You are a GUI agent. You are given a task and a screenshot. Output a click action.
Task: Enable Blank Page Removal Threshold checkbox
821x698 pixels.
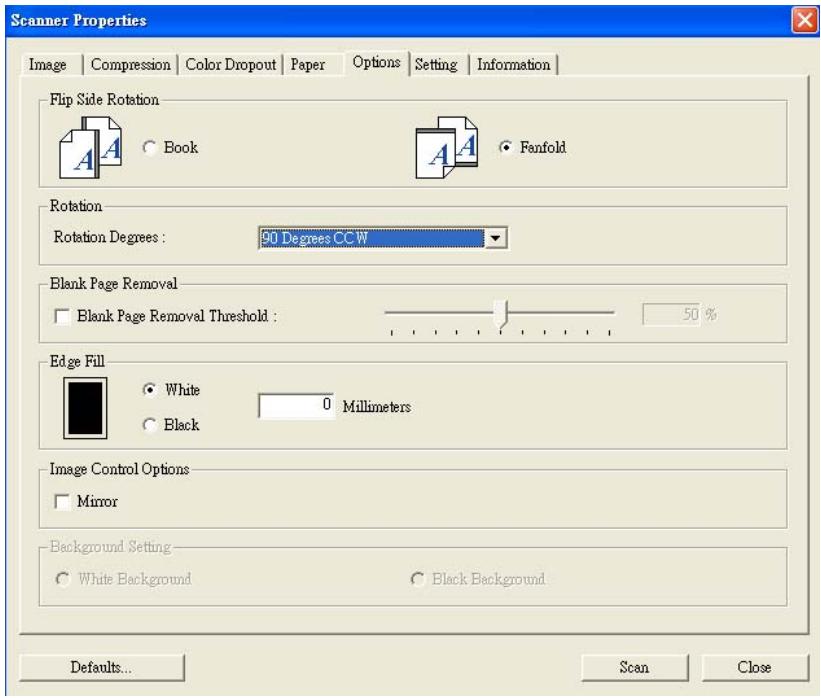[x=62, y=316]
